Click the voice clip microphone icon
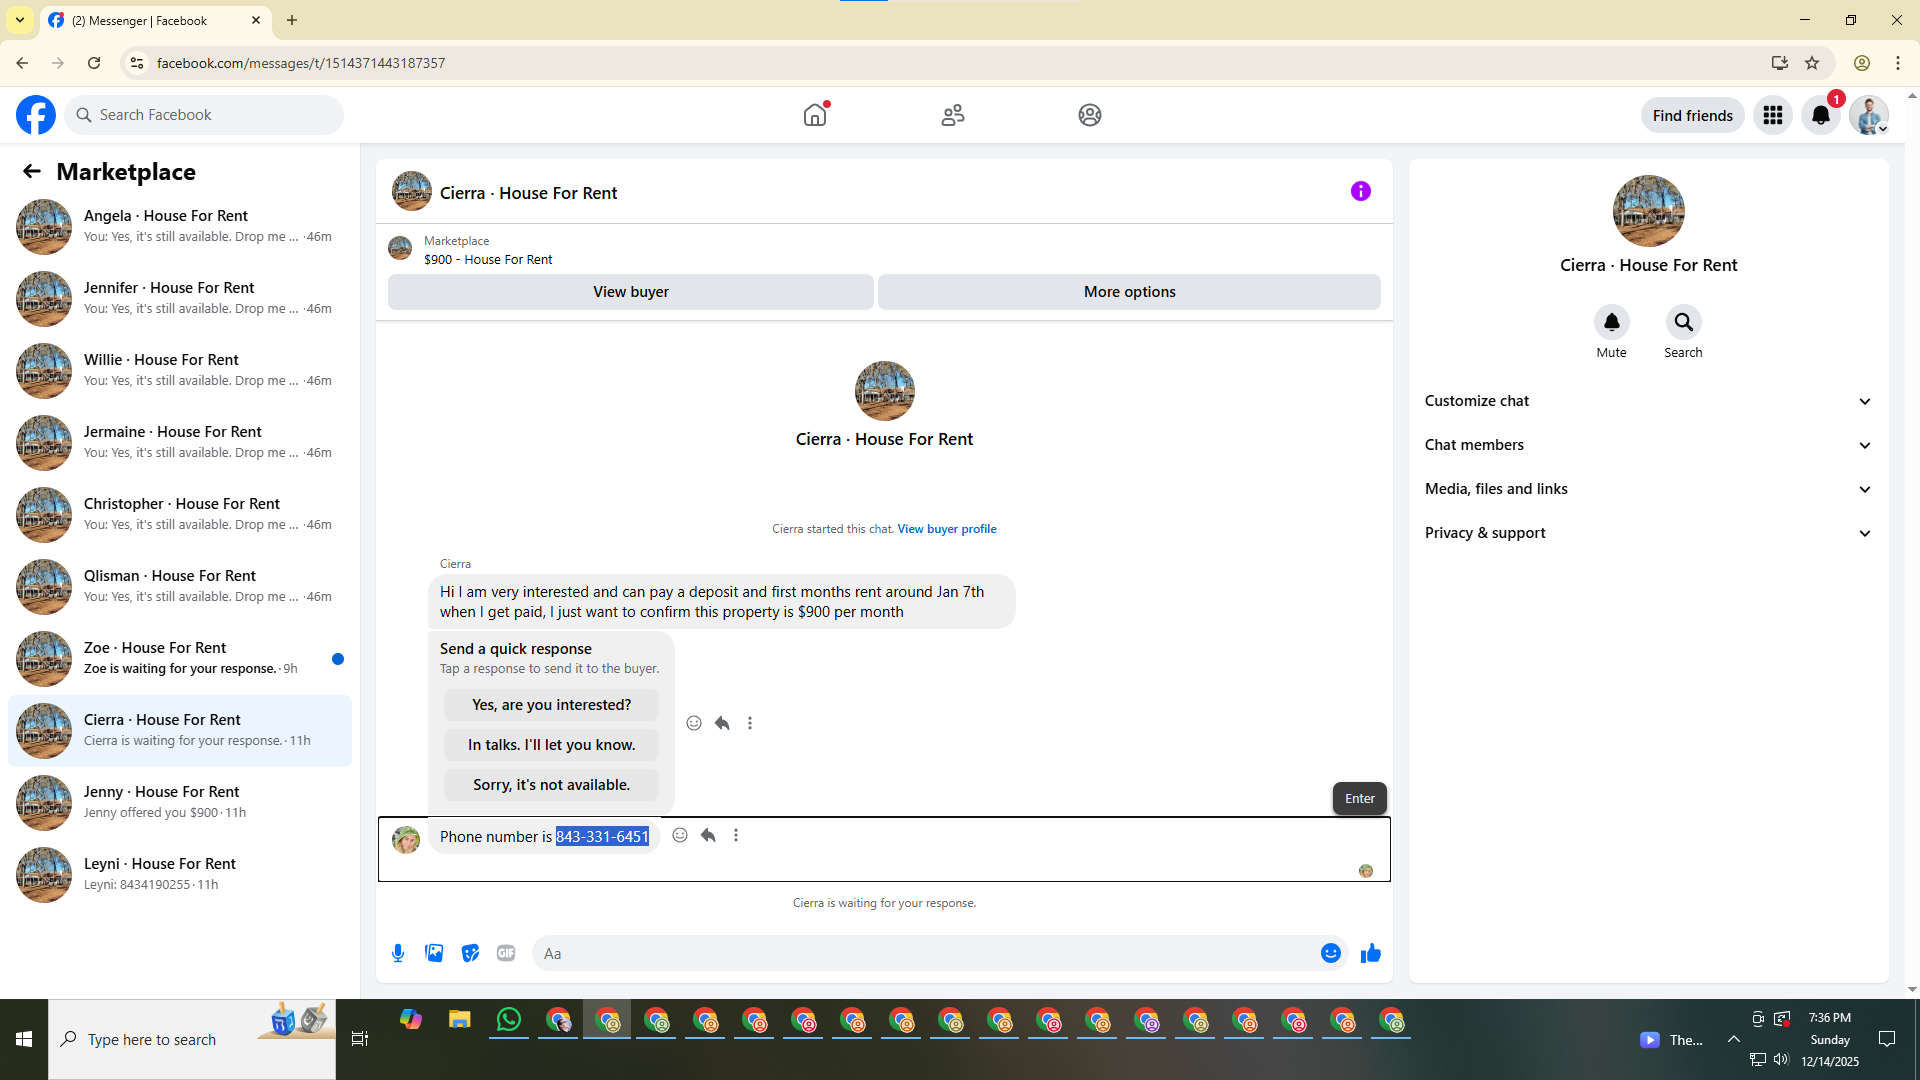The width and height of the screenshot is (1920, 1080). click(398, 953)
